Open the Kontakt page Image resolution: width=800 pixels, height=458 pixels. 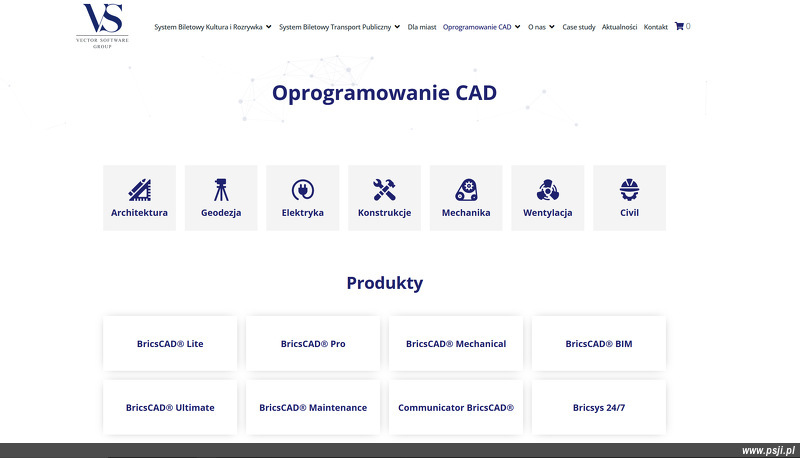pos(656,27)
